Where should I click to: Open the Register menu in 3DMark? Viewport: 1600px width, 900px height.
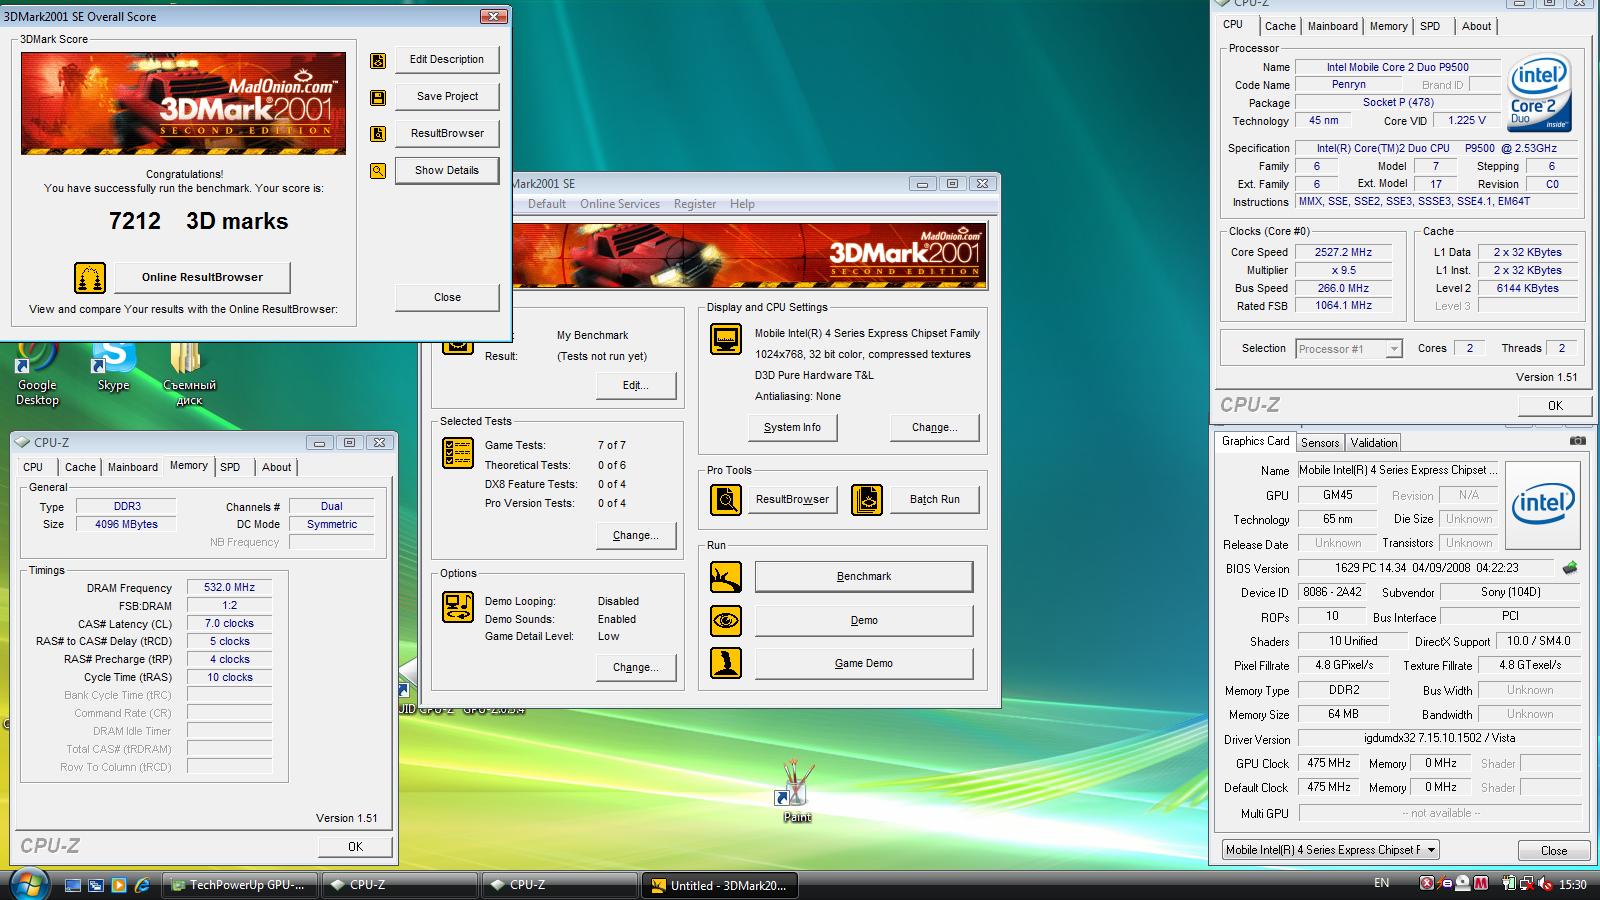pos(695,204)
